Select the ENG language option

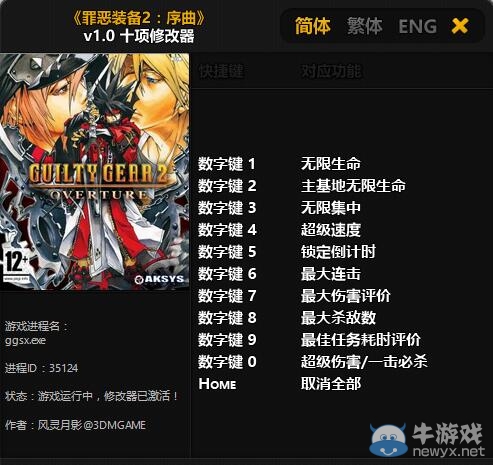pyautogui.click(x=418, y=27)
